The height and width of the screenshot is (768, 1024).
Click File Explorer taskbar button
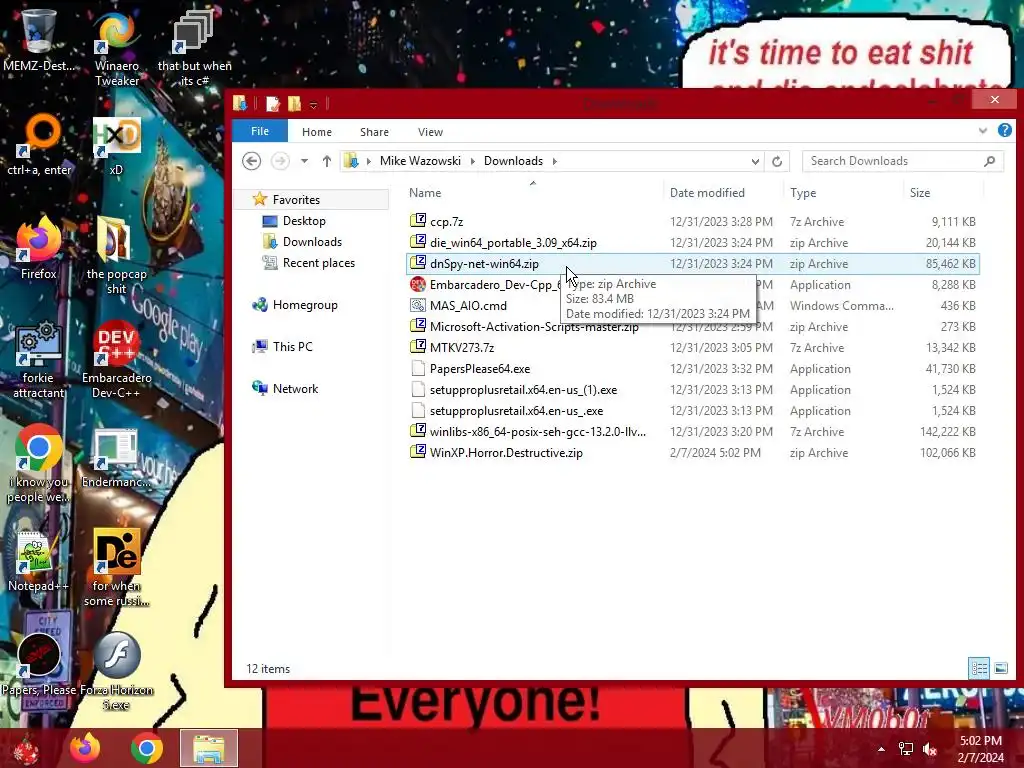[209, 748]
